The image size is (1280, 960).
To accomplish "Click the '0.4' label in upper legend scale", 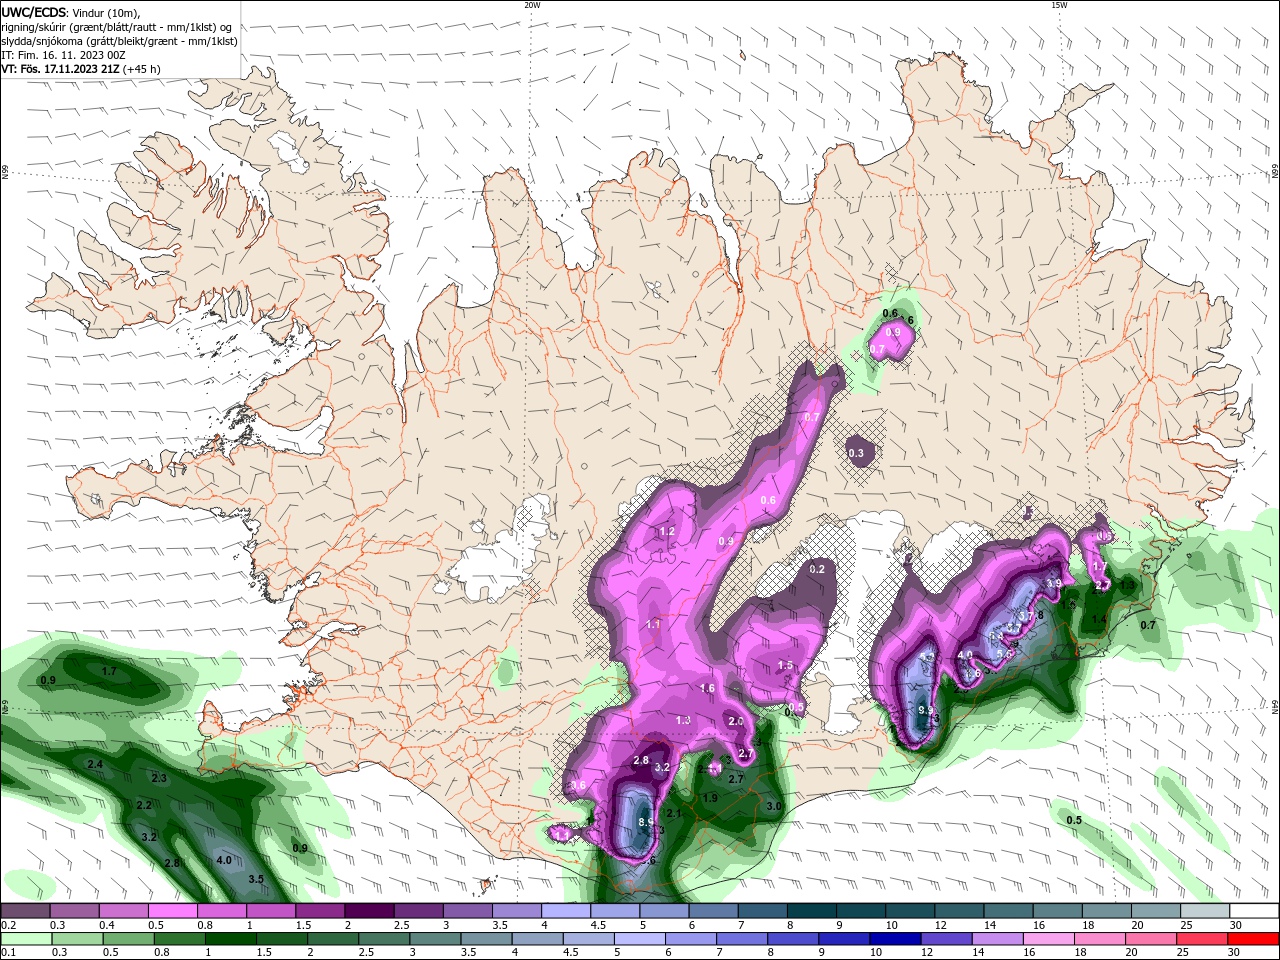I will (x=107, y=926).
